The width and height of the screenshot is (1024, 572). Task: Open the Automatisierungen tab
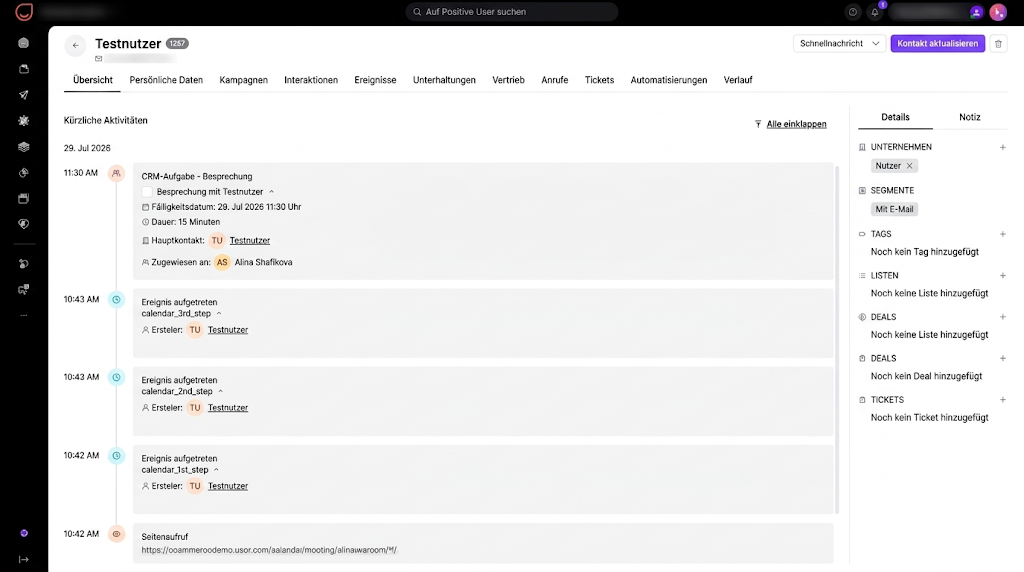669,80
